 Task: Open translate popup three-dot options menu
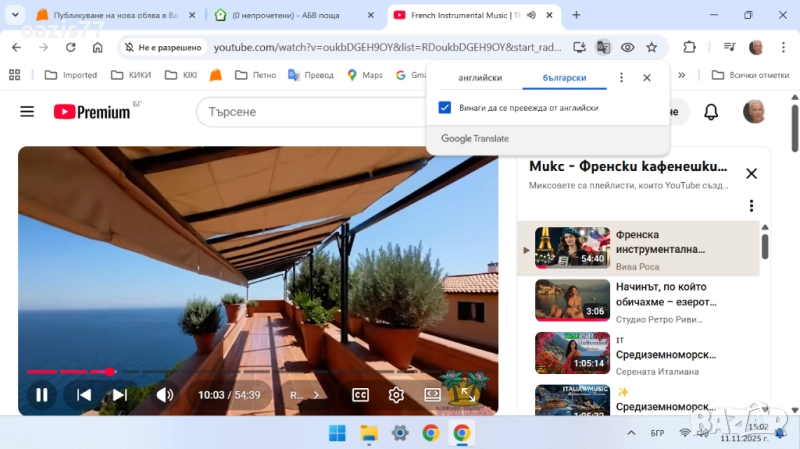click(621, 78)
